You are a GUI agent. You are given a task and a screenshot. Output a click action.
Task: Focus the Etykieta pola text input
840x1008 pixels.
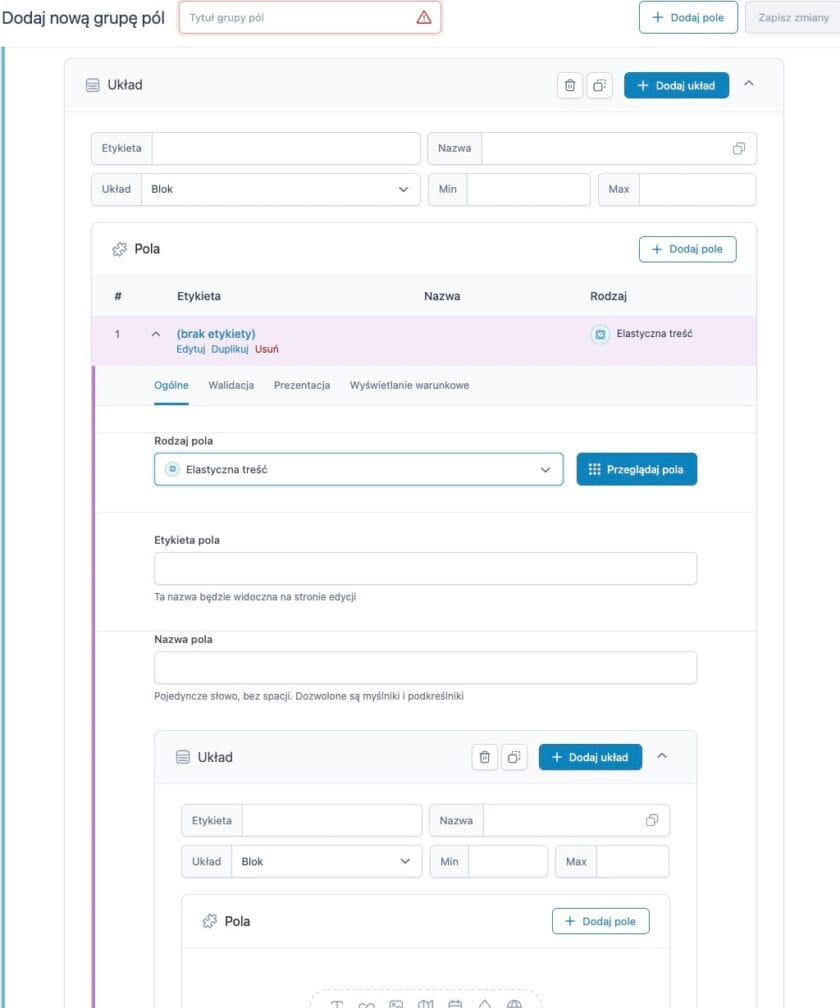point(425,569)
